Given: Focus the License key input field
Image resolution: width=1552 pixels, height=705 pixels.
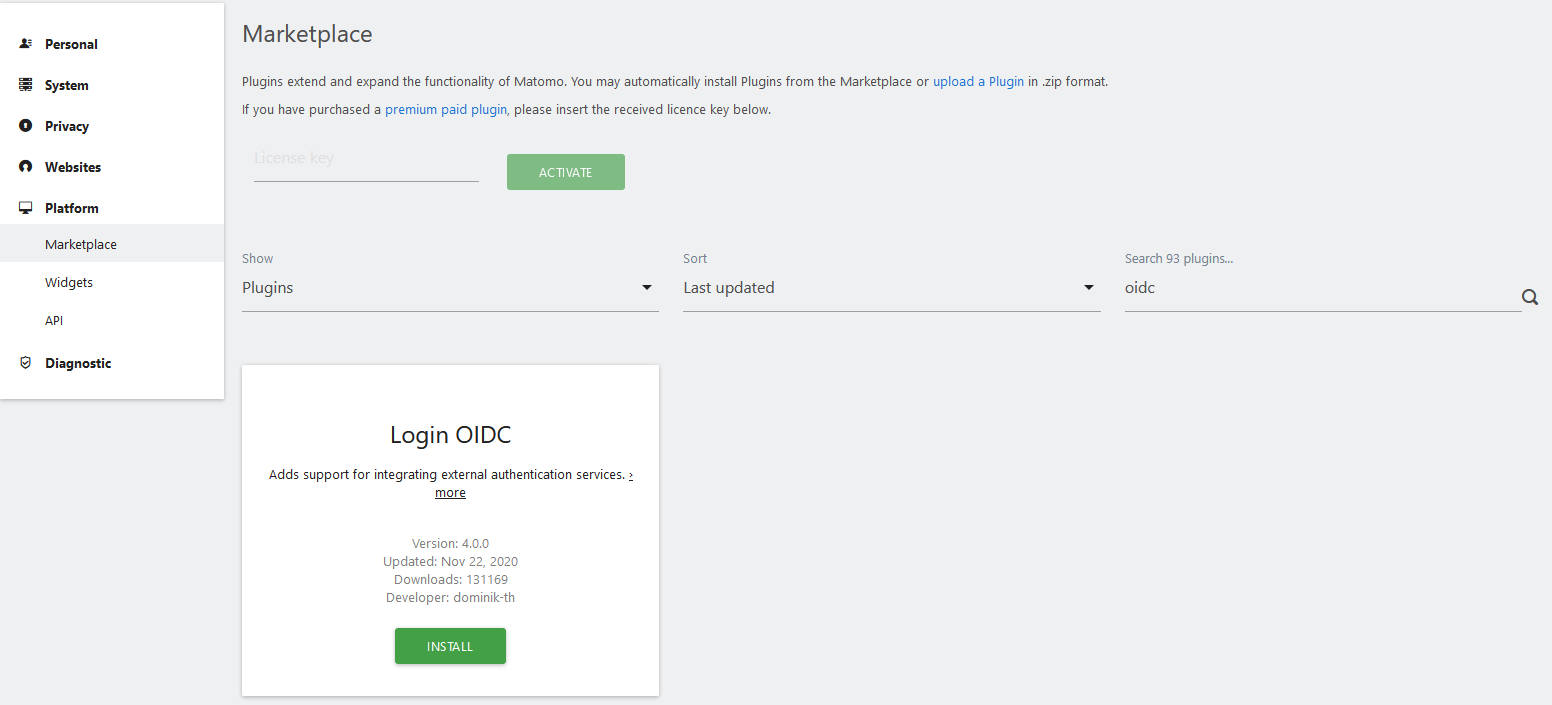Looking at the screenshot, I should tap(366, 160).
